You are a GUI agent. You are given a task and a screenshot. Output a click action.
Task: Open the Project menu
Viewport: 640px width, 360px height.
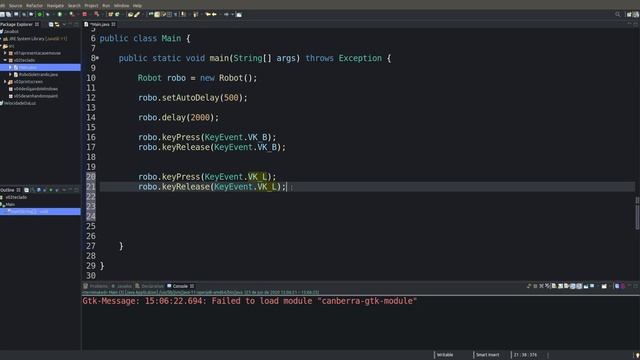coord(91,6)
